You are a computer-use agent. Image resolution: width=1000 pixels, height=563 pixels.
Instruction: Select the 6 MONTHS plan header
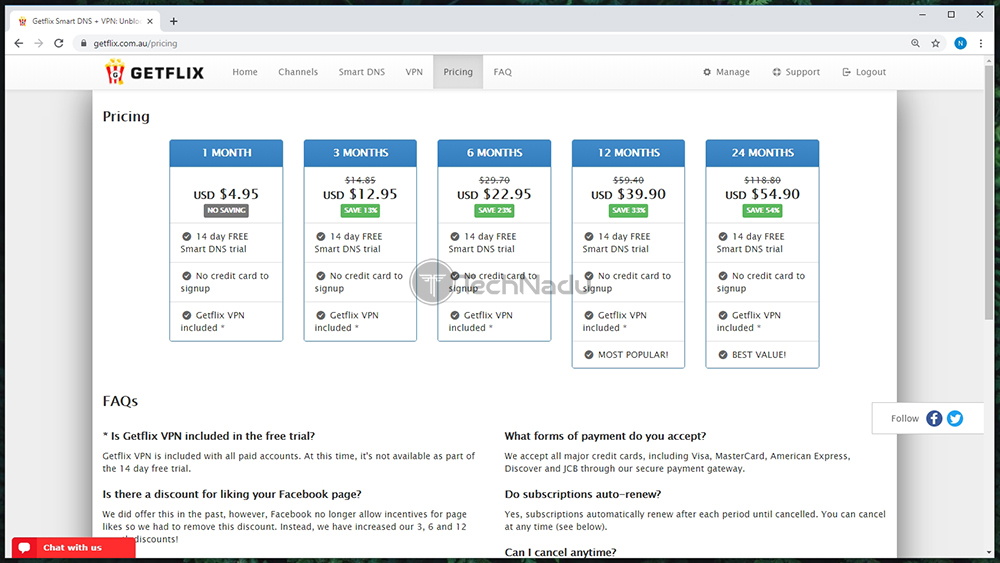(x=494, y=153)
